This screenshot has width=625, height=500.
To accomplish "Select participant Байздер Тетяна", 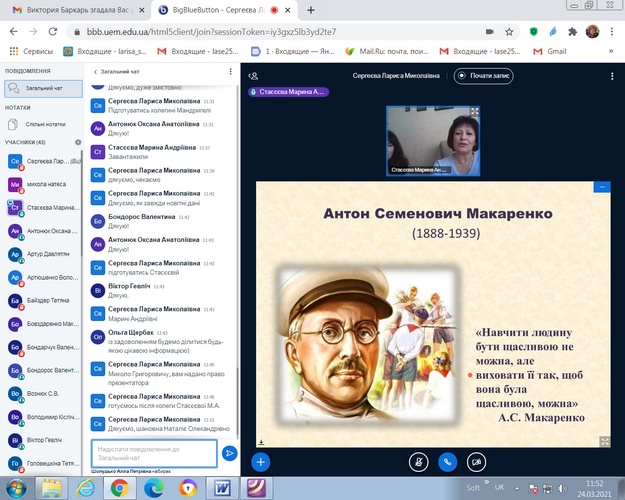I will [44, 301].
